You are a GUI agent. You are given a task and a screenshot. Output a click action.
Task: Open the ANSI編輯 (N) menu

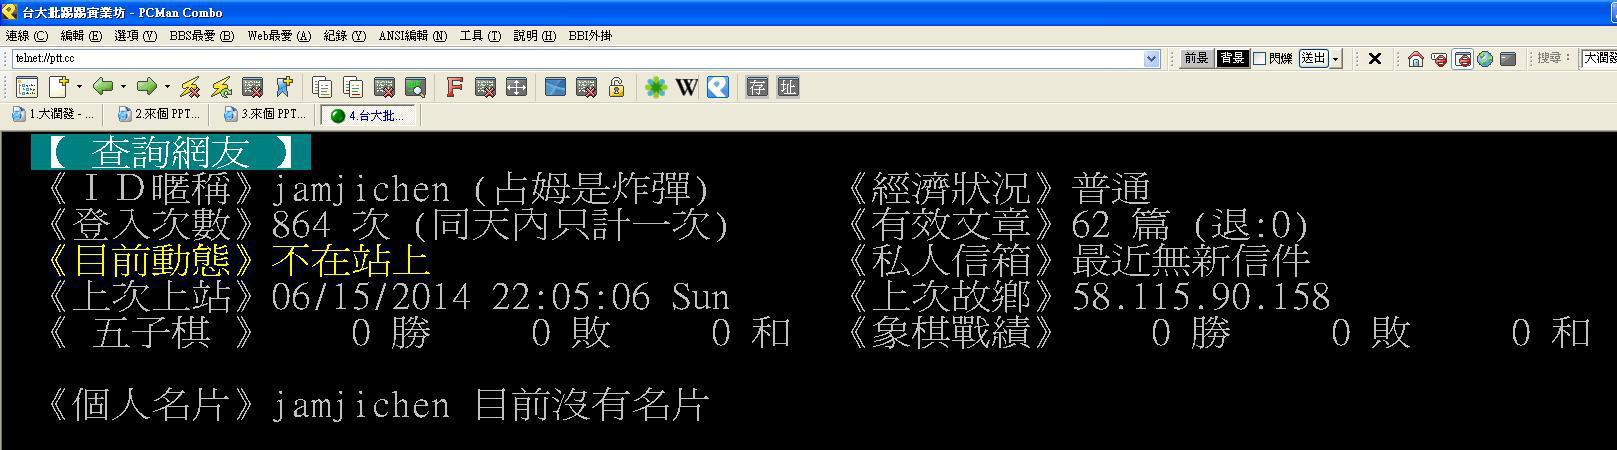[x=412, y=36]
